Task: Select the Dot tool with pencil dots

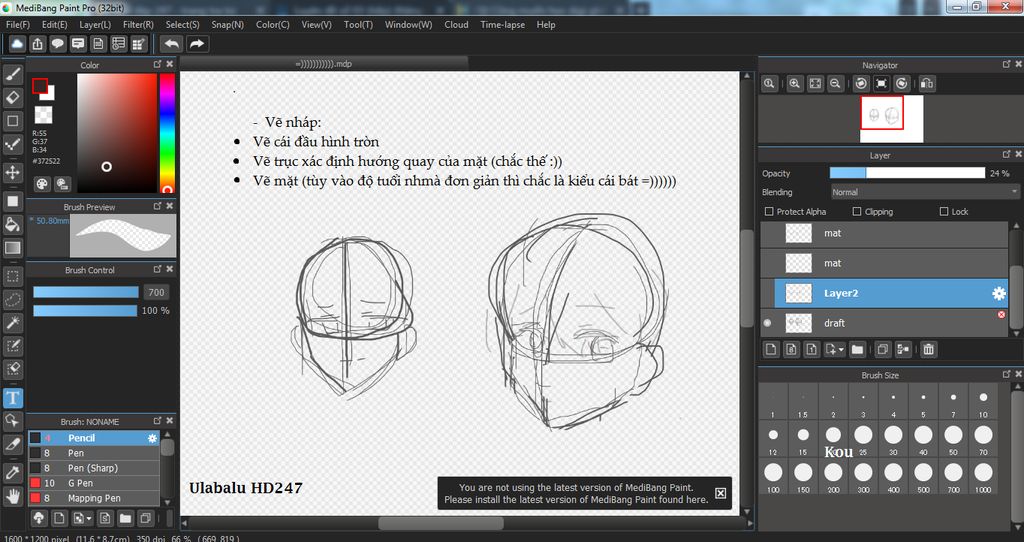Action: coord(13,145)
